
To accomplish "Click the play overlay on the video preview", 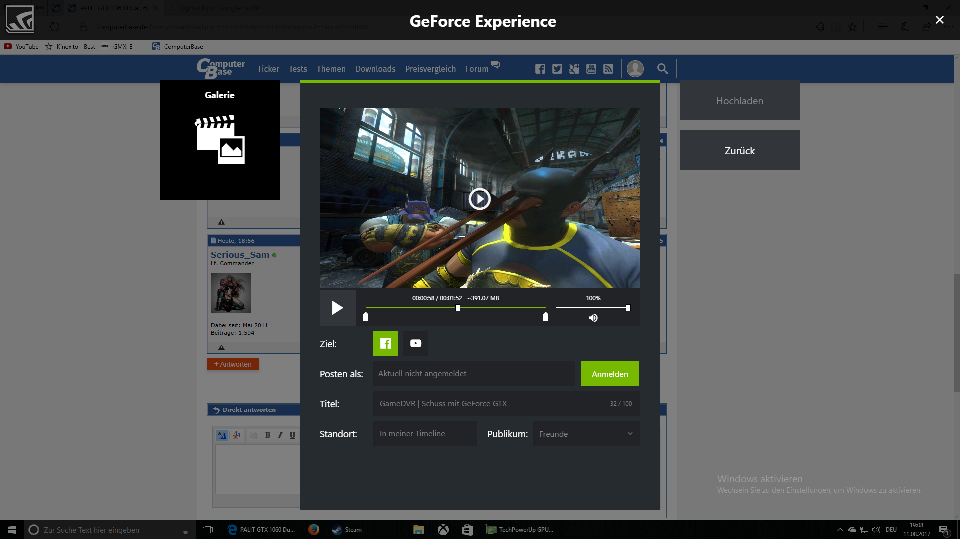I will (x=480, y=199).
